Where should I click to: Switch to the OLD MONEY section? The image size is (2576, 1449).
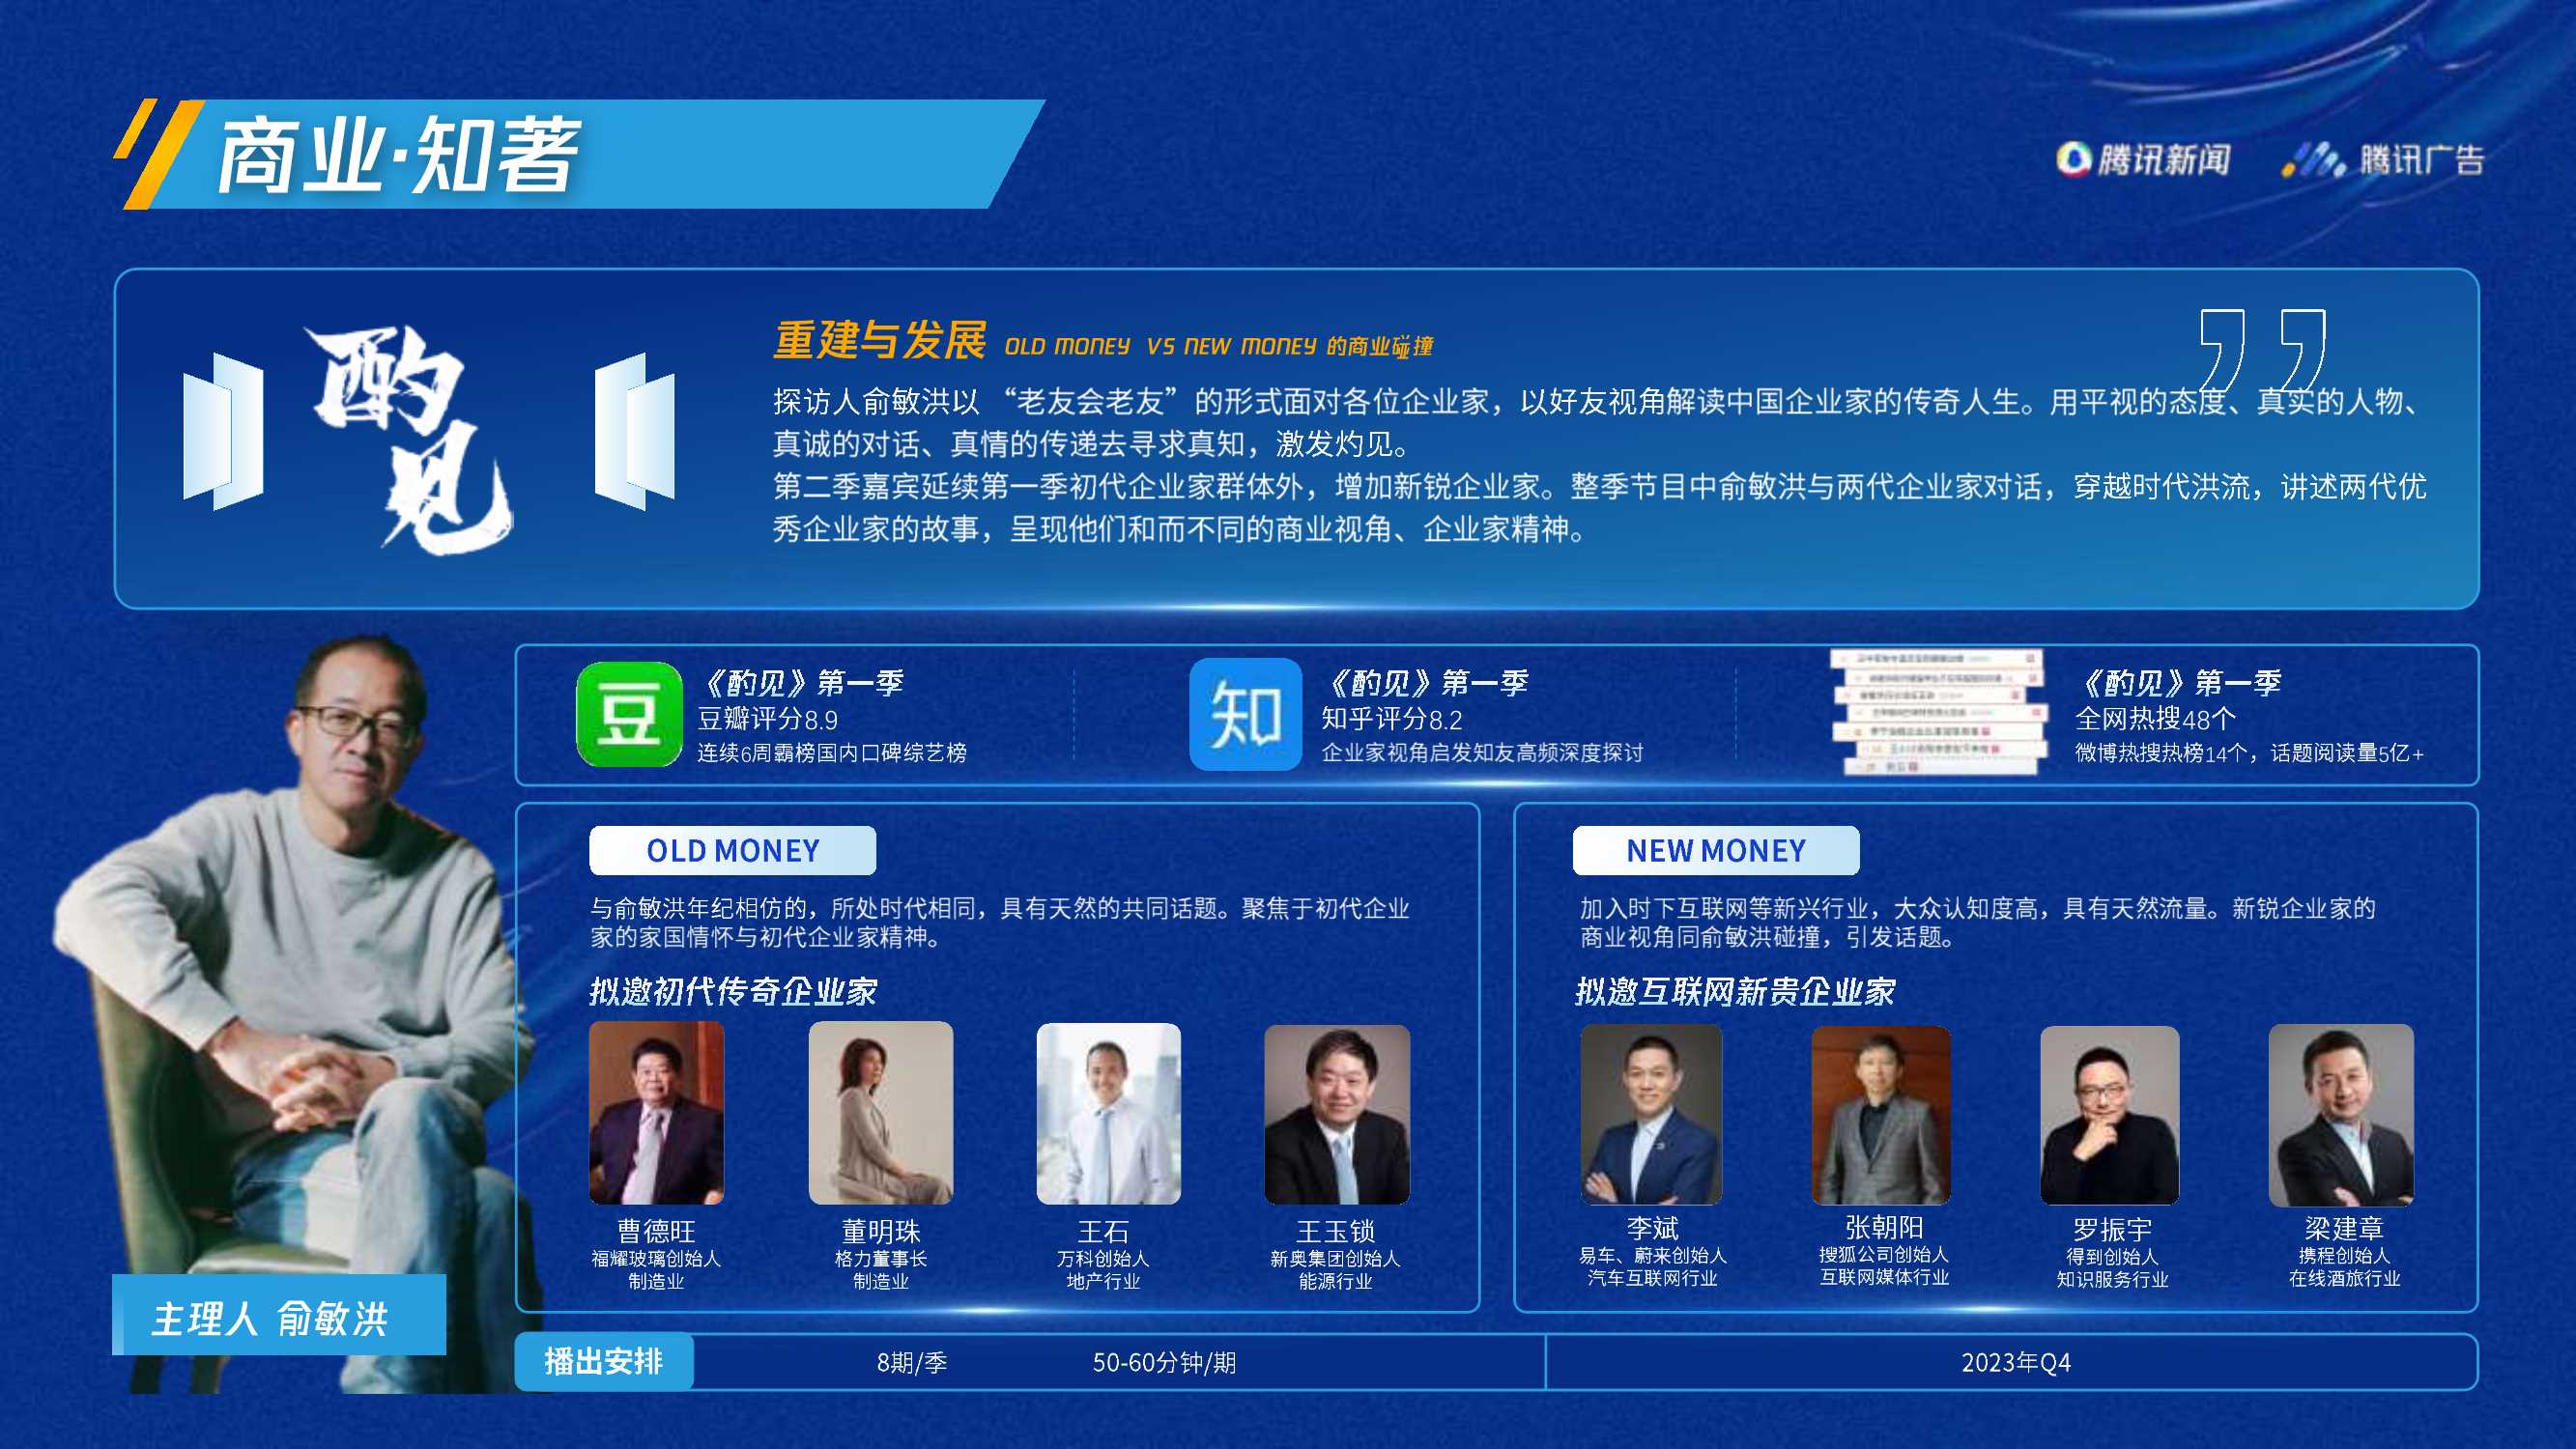[x=733, y=851]
